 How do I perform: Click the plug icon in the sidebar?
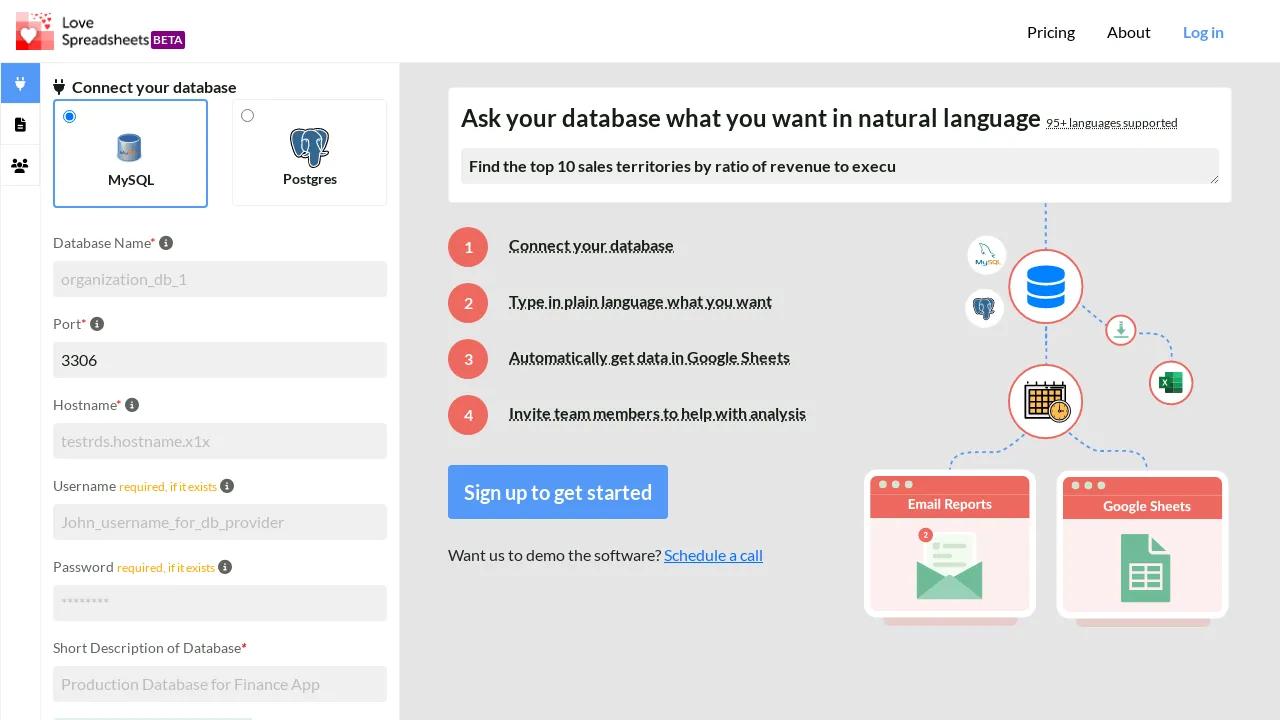(20, 84)
